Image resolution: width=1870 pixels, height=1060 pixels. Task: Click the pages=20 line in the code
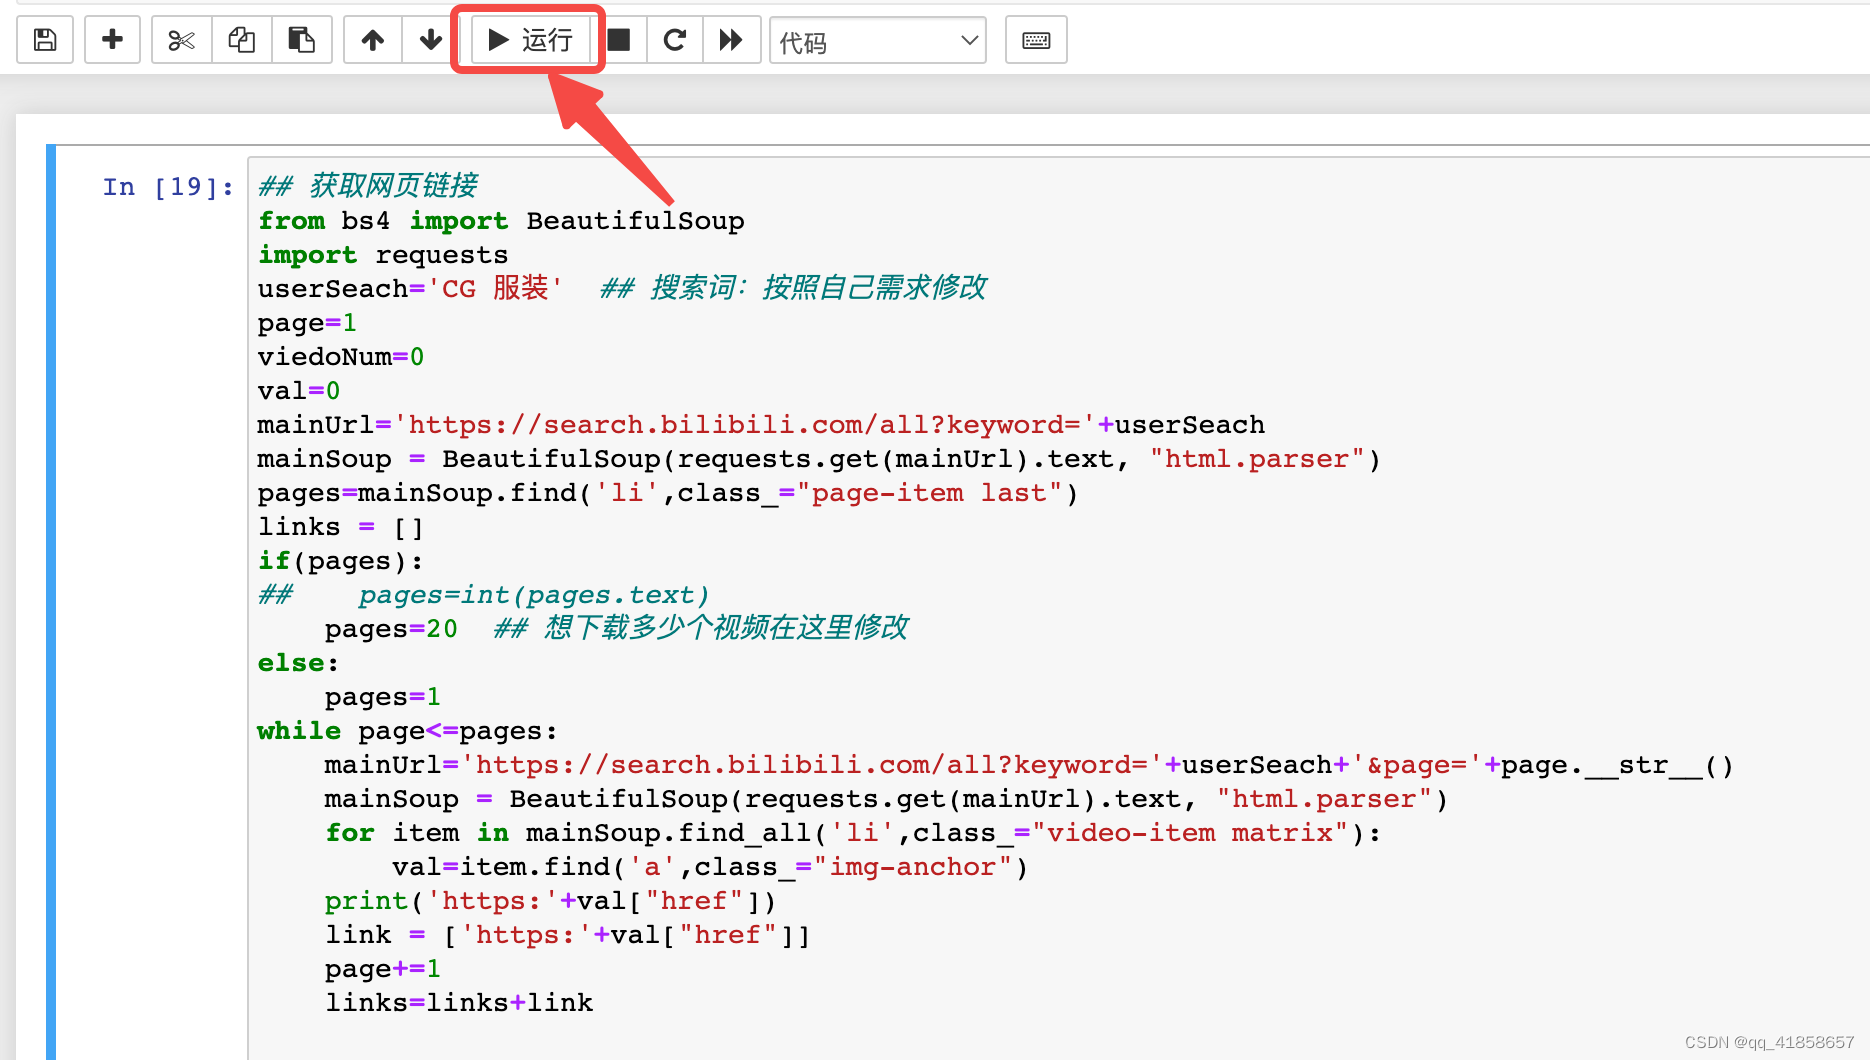[391, 629]
